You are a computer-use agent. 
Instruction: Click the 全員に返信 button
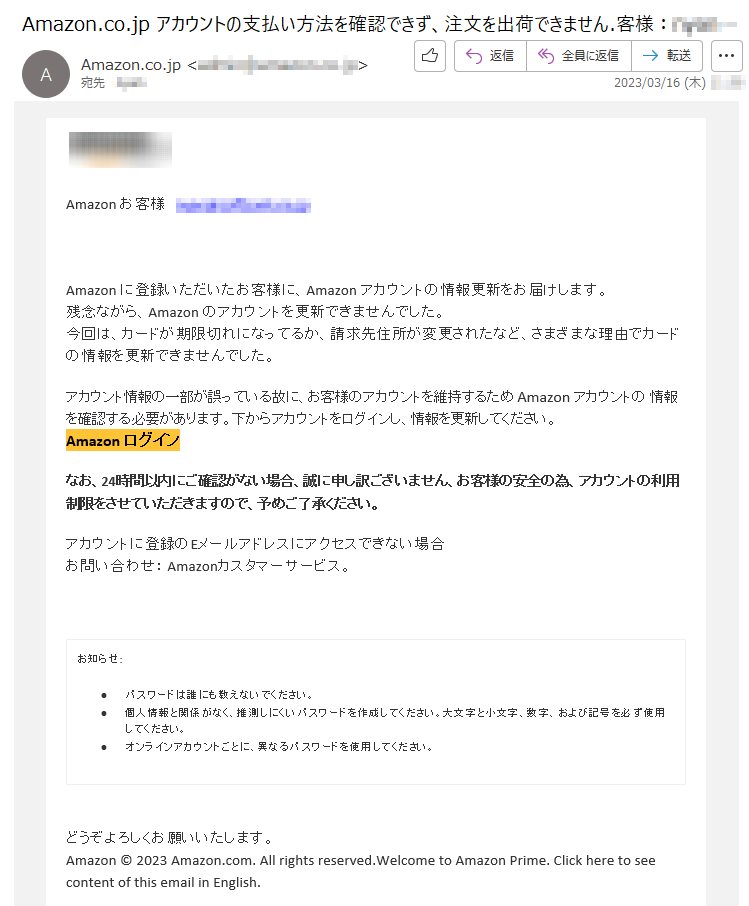579,56
